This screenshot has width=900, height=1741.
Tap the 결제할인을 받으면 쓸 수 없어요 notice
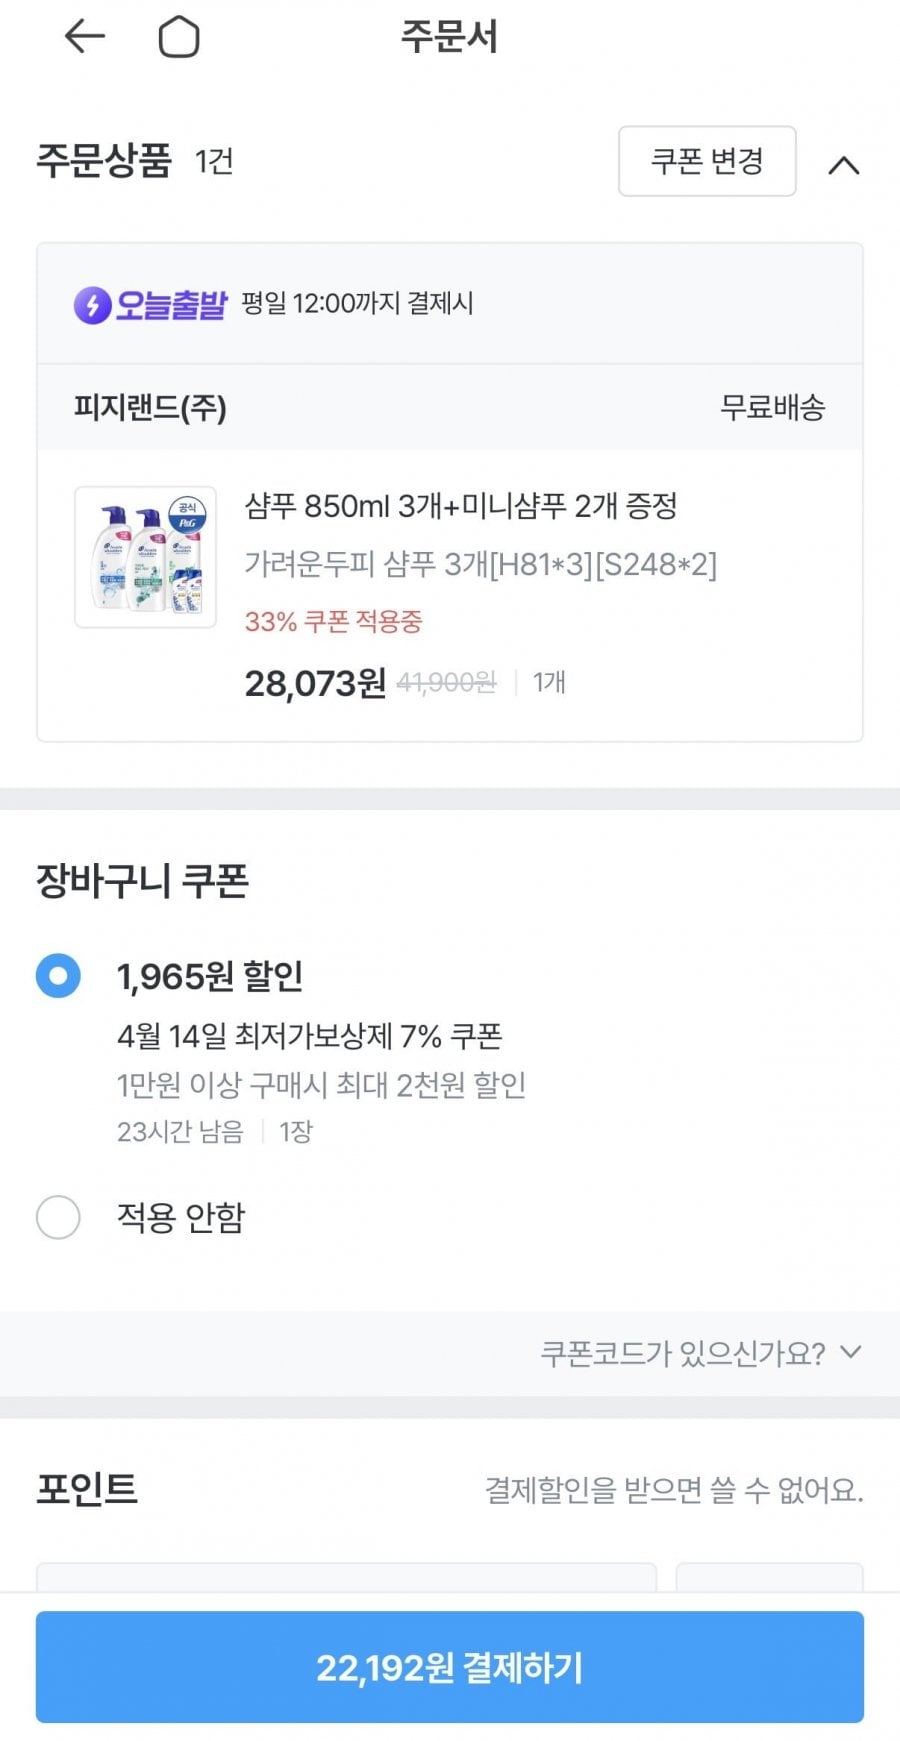coord(674,1490)
